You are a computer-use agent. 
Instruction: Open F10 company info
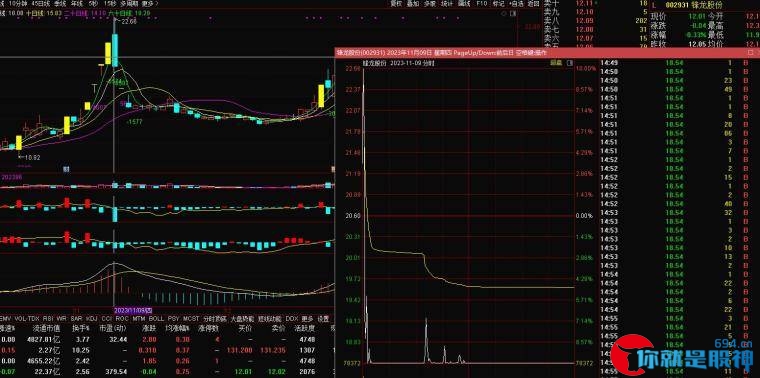click(x=481, y=3)
